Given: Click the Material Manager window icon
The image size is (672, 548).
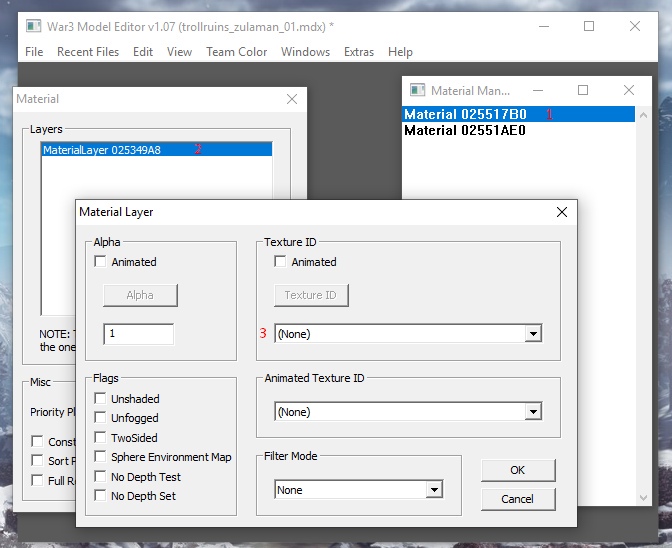Looking at the screenshot, I should point(417,90).
